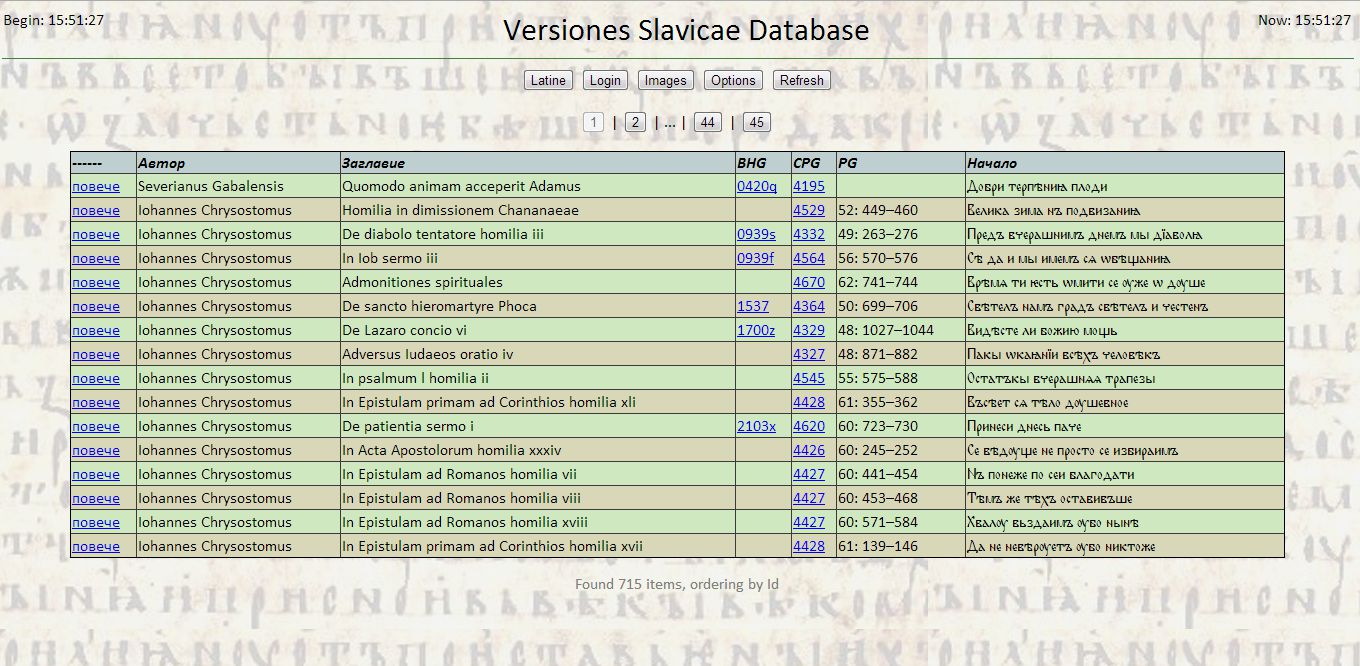The width and height of the screenshot is (1360, 666).
Task: Open CPG 4427 in Romanos homilia vii row
Action: (809, 474)
